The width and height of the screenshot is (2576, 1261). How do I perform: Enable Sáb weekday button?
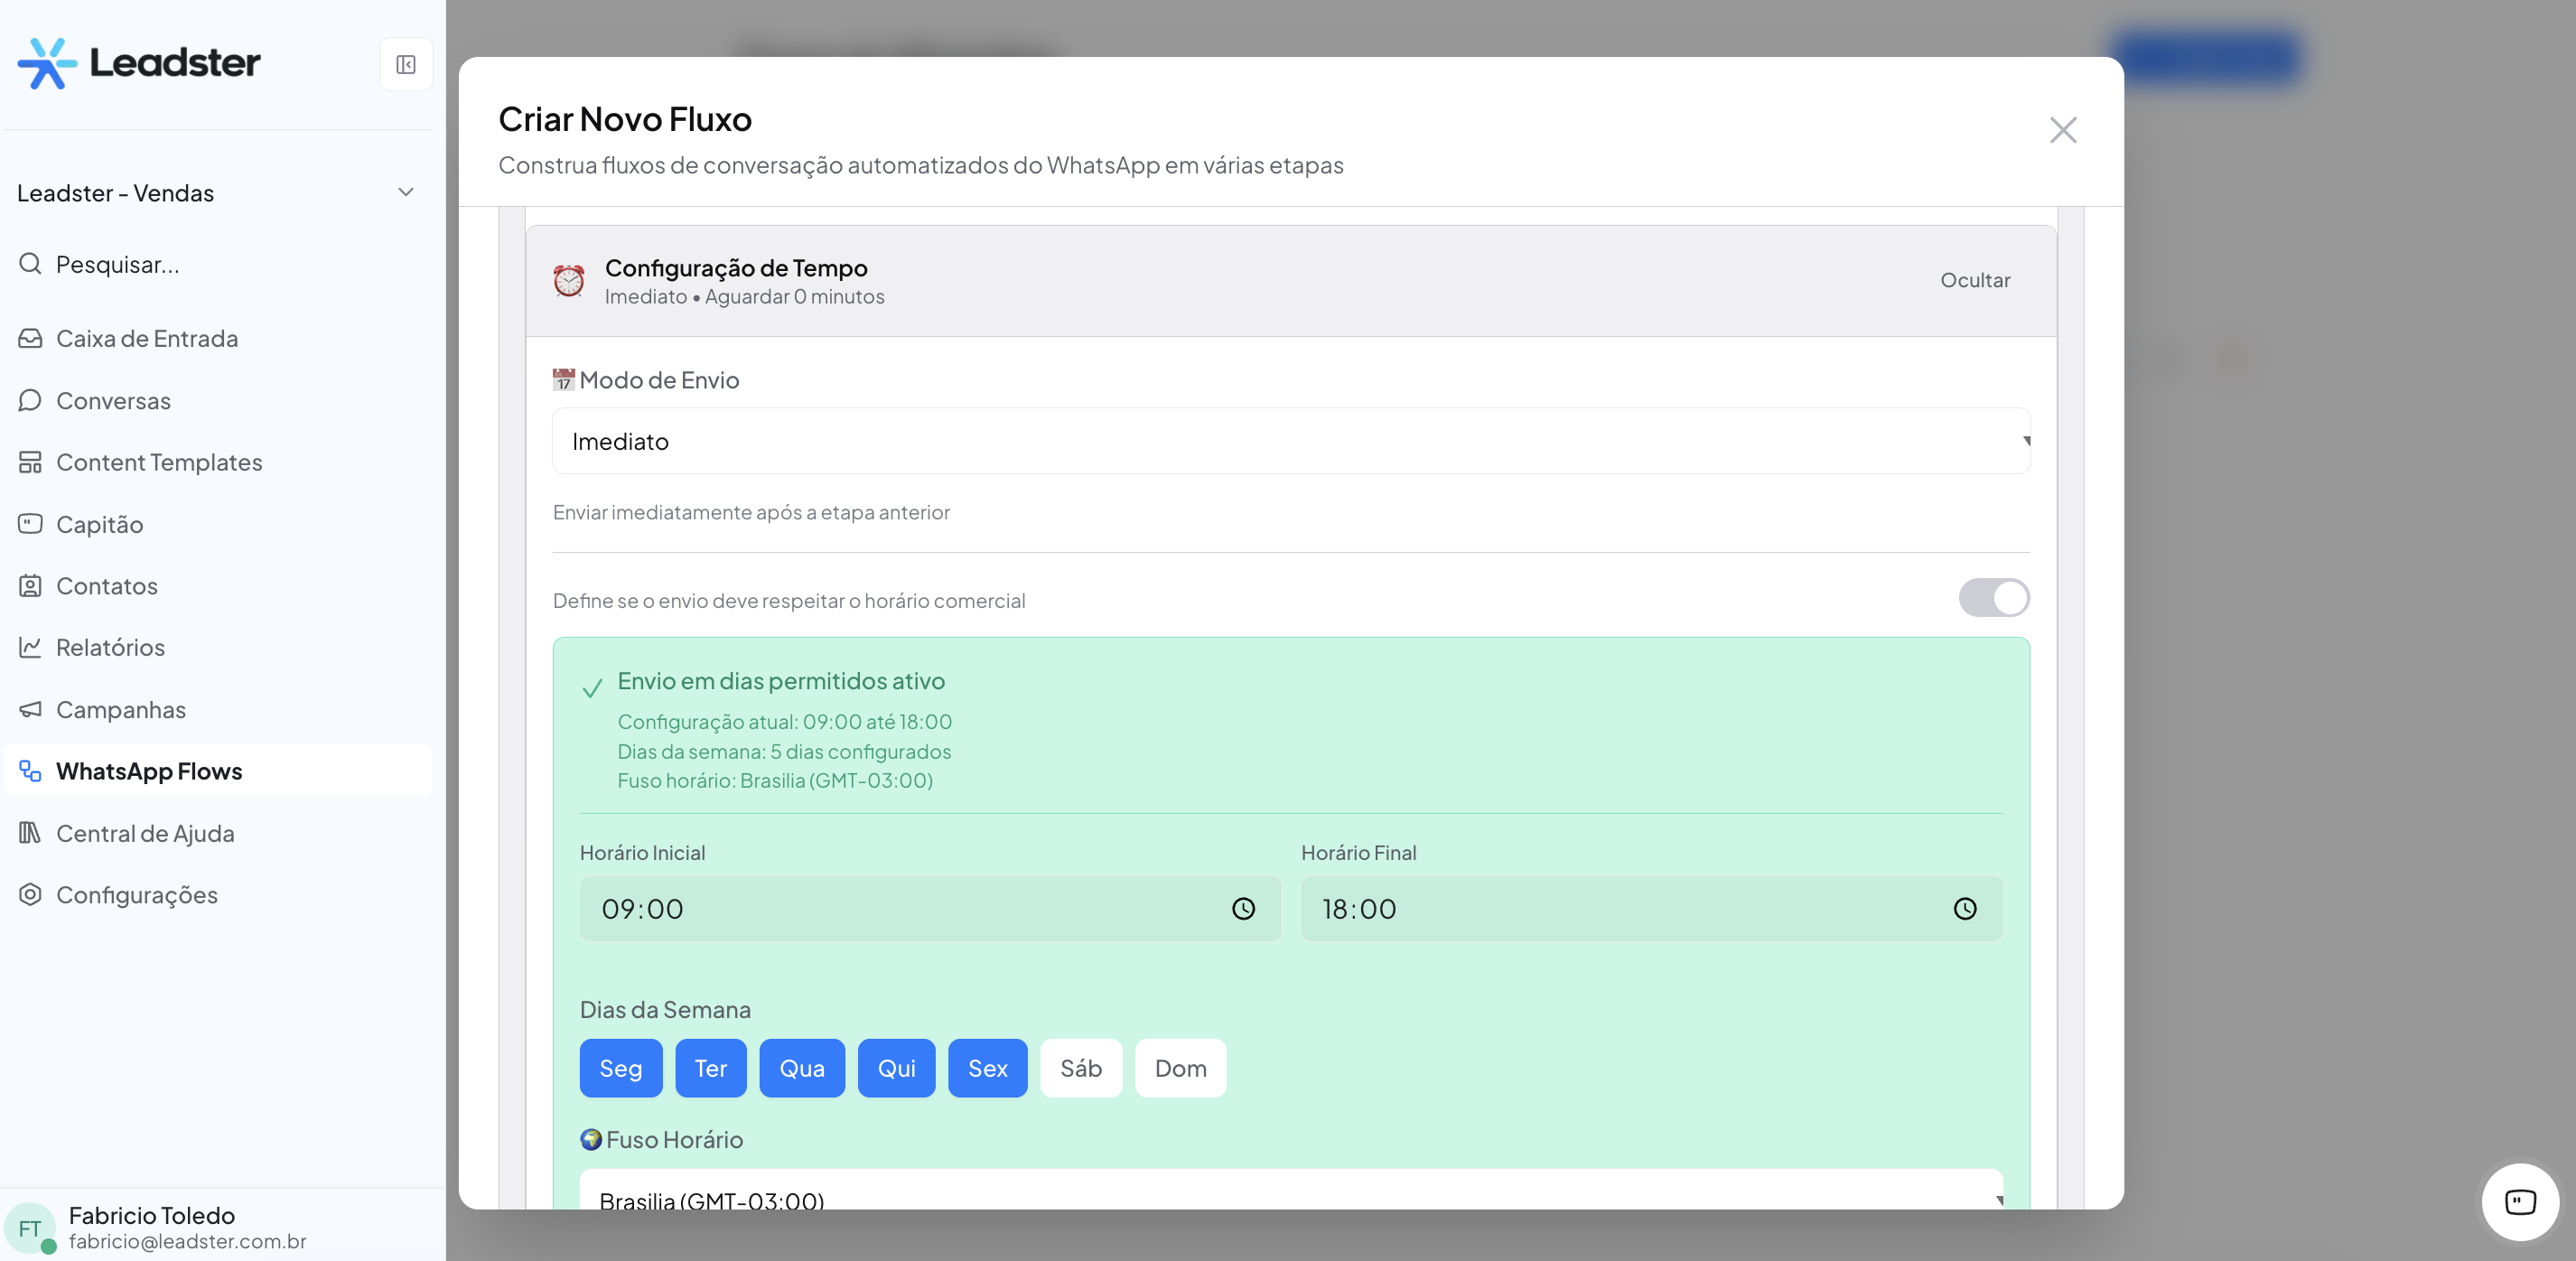(x=1080, y=1068)
